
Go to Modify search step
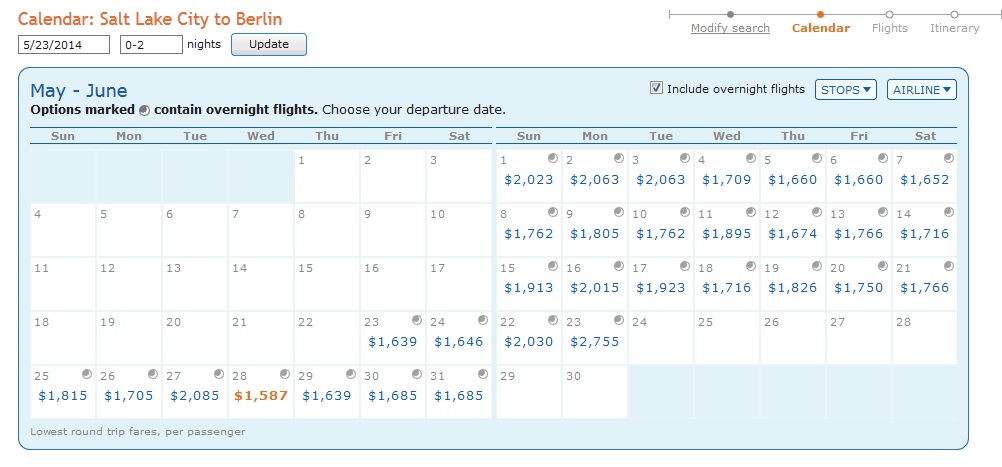[730, 28]
